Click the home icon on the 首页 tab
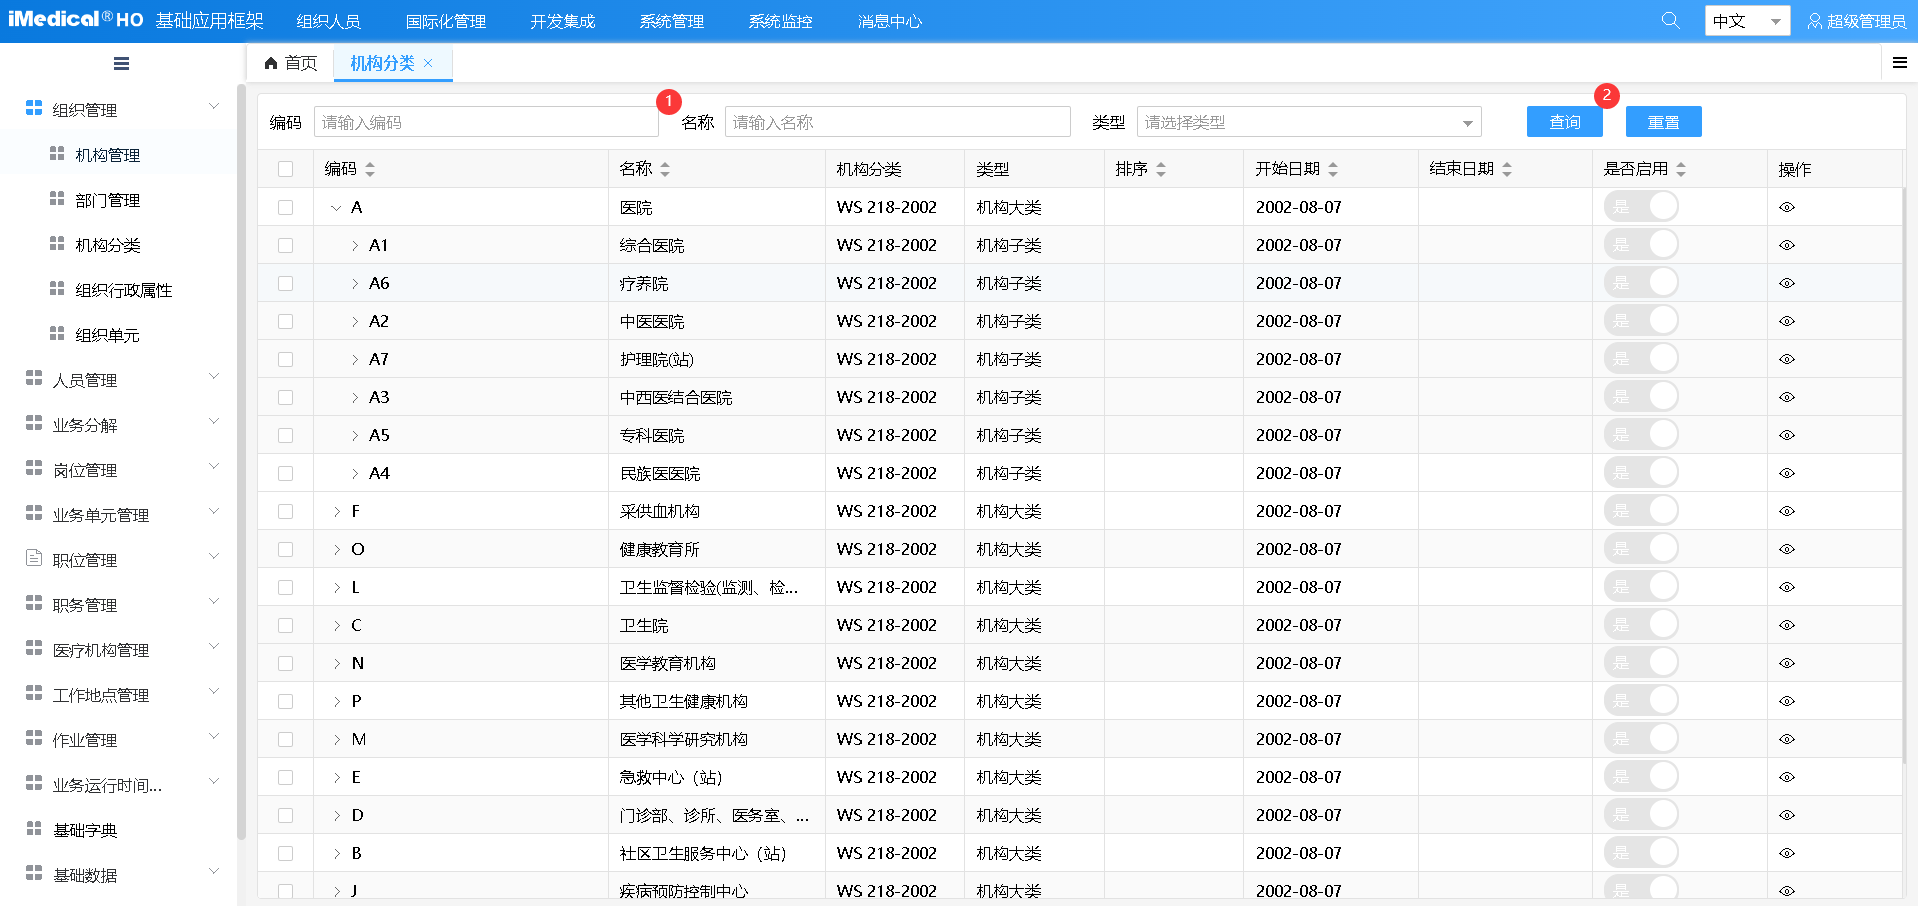This screenshot has height=906, width=1918. click(270, 62)
